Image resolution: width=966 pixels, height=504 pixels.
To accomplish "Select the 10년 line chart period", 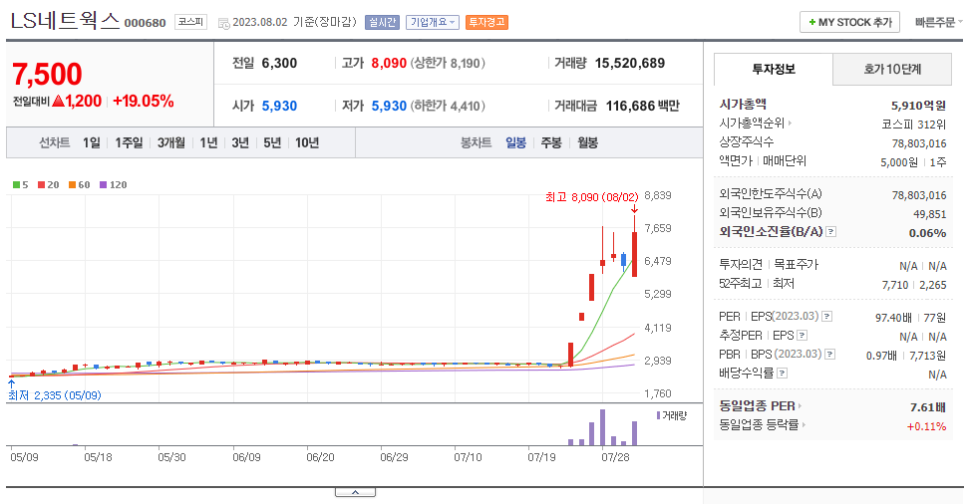I will tap(307, 143).
